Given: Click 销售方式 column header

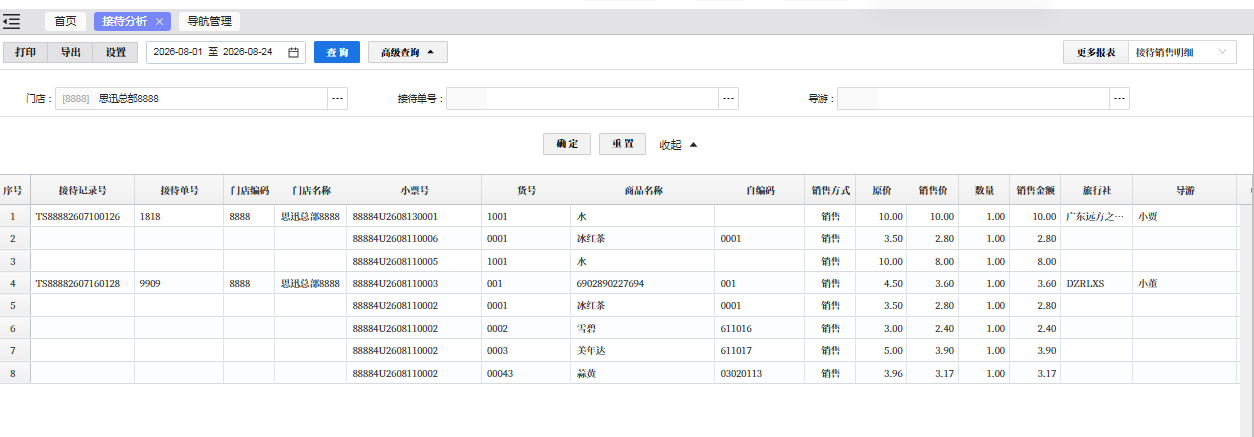Looking at the screenshot, I should click(x=830, y=190).
